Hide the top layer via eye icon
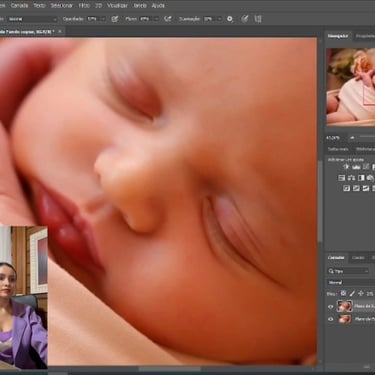Image resolution: width=375 pixels, height=375 pixels. coord(331,307)
